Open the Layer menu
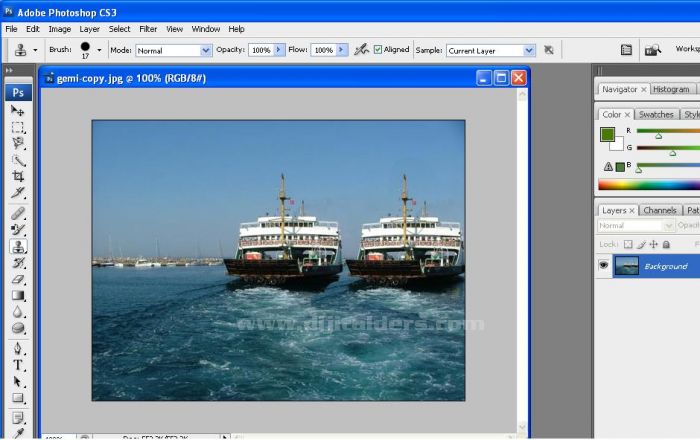 (89, 29)
